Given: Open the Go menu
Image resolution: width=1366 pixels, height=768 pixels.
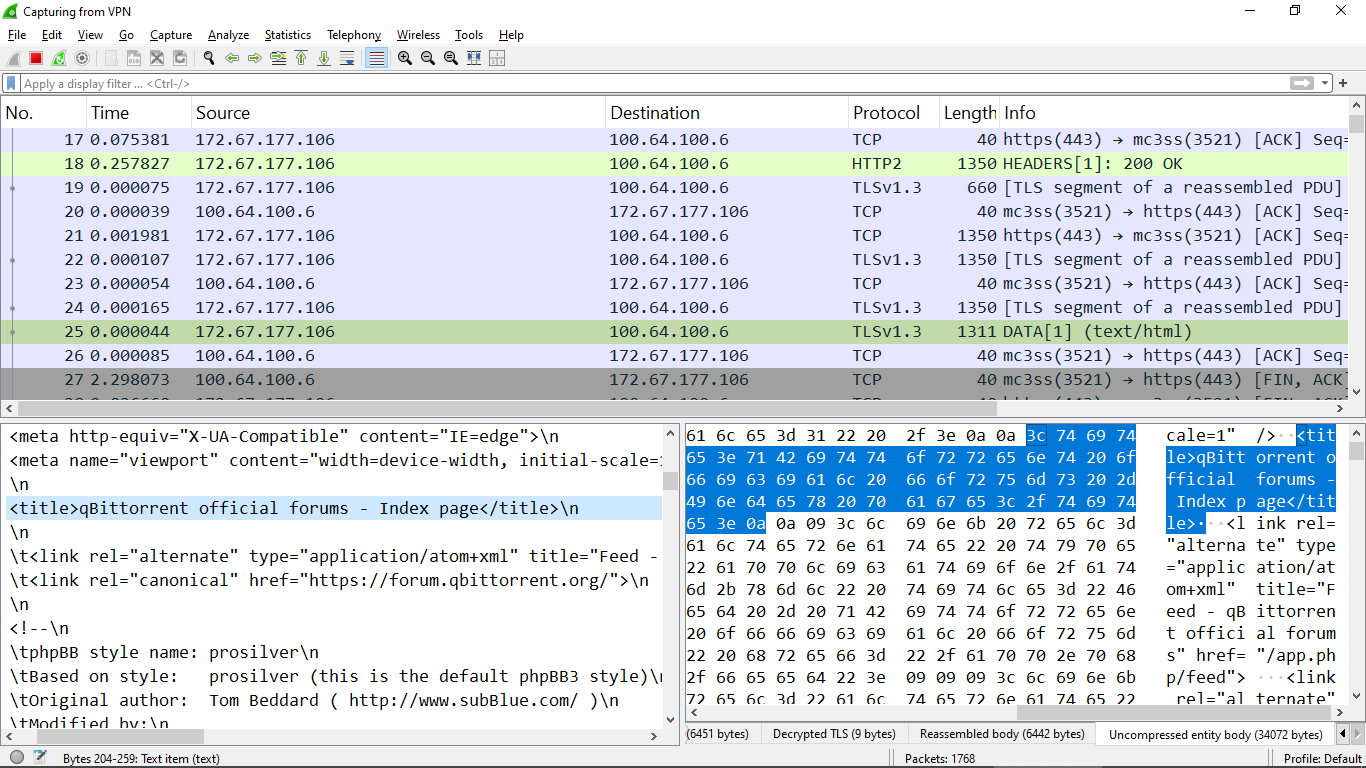Looking at the screenshot, I should coord(126,35).
